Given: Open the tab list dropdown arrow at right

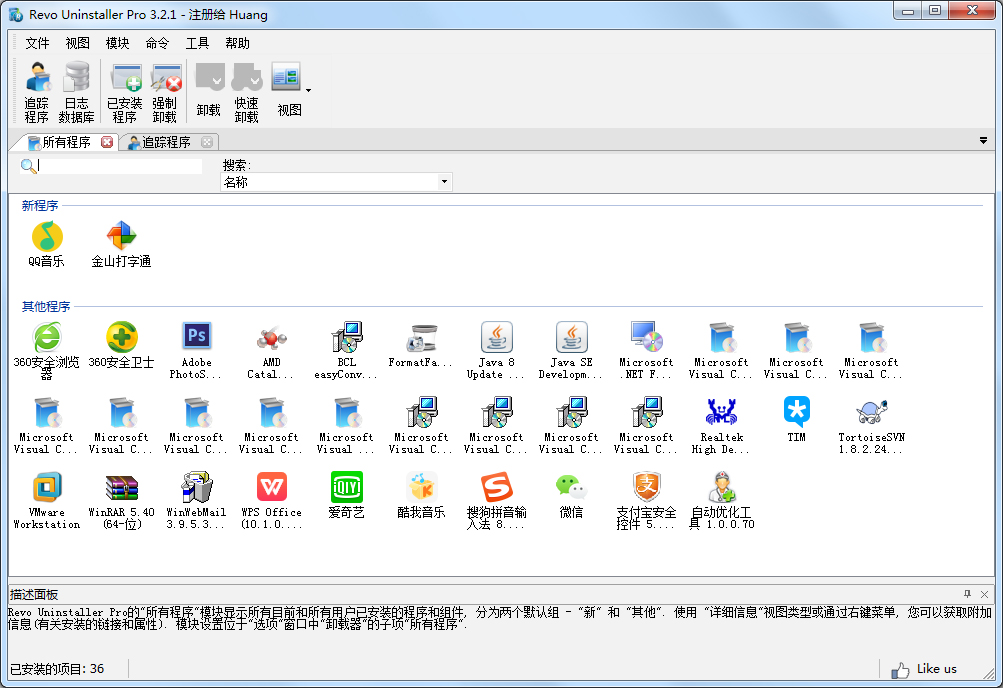Looking at the screenshot, I should [984, 141].
